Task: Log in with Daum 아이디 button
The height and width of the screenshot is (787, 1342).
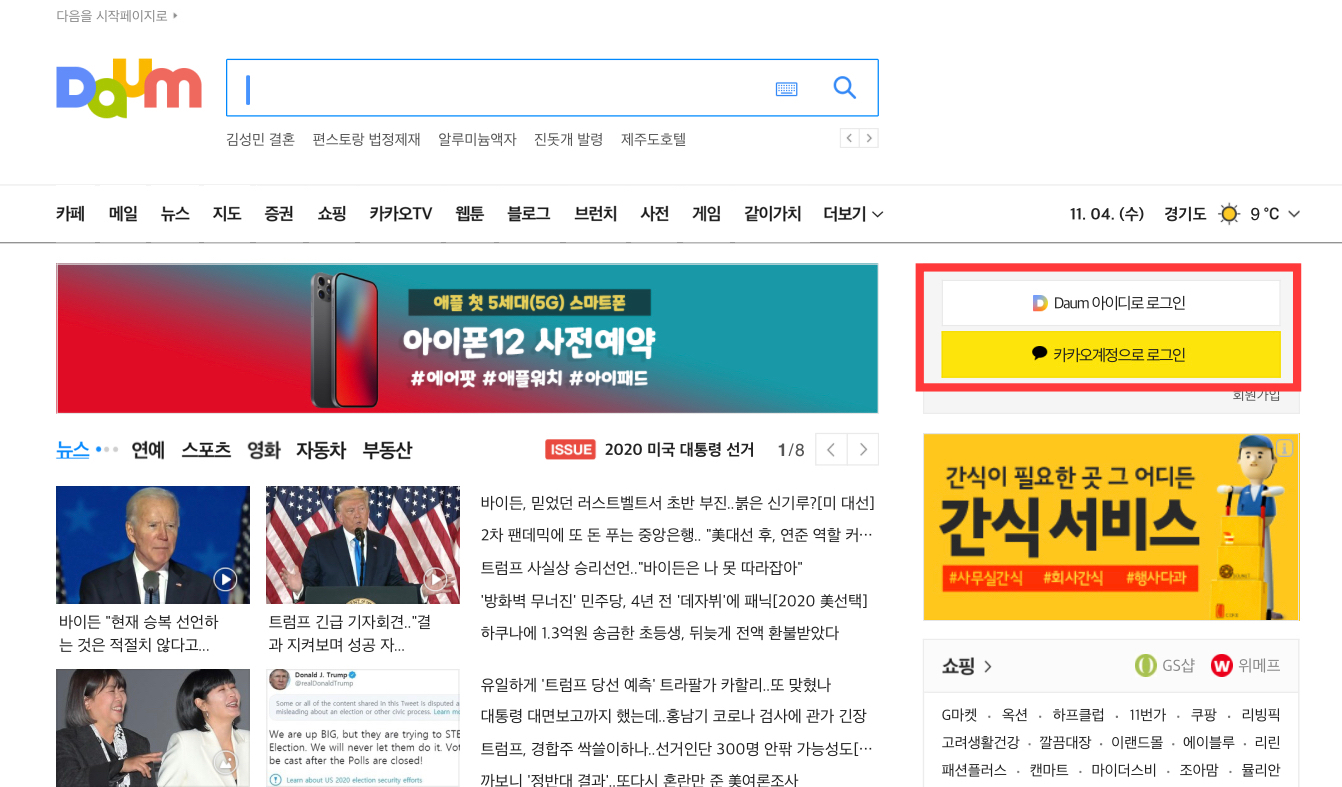Action: [x=1111, y=303]
